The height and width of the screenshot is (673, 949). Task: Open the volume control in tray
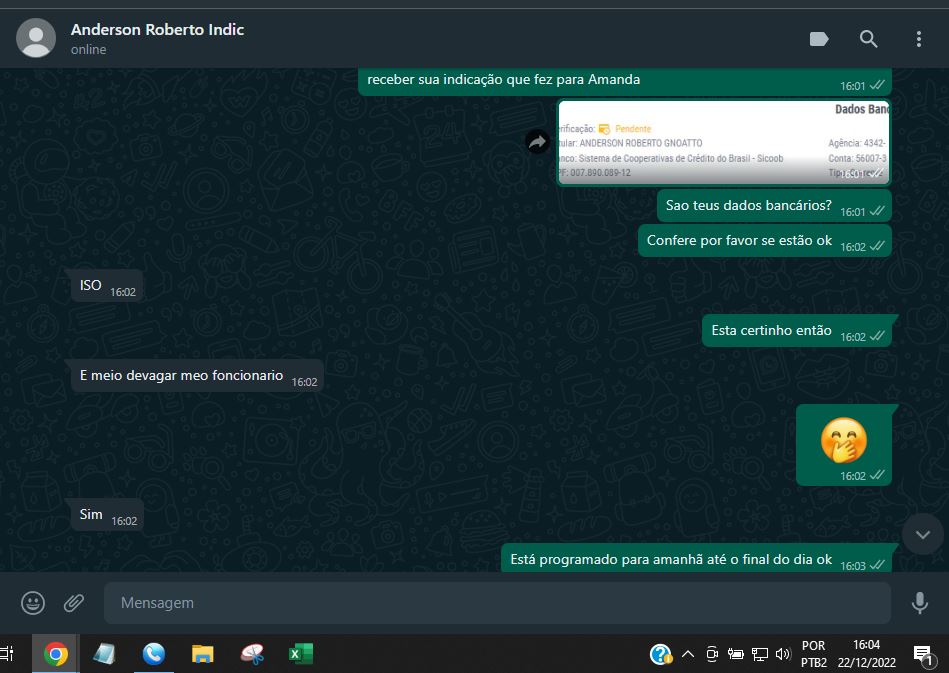[783, 654]
